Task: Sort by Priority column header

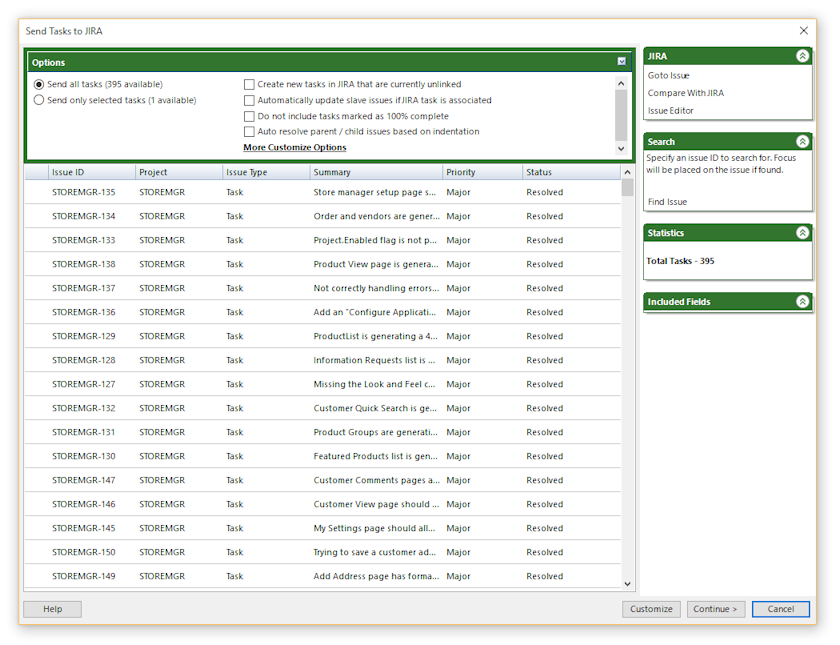Action: click(x=483, y=172)
